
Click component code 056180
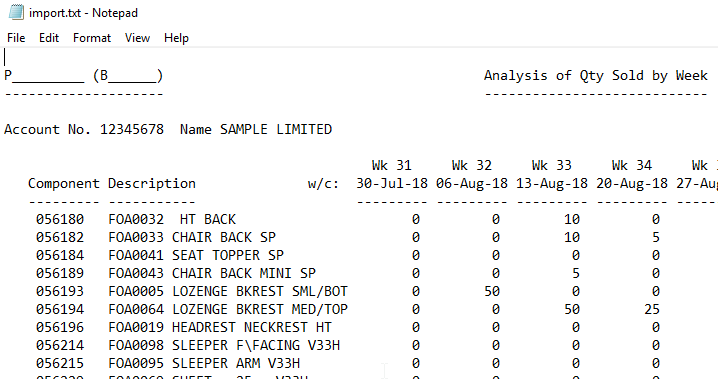pyautogui.click(x=60, y=220)
